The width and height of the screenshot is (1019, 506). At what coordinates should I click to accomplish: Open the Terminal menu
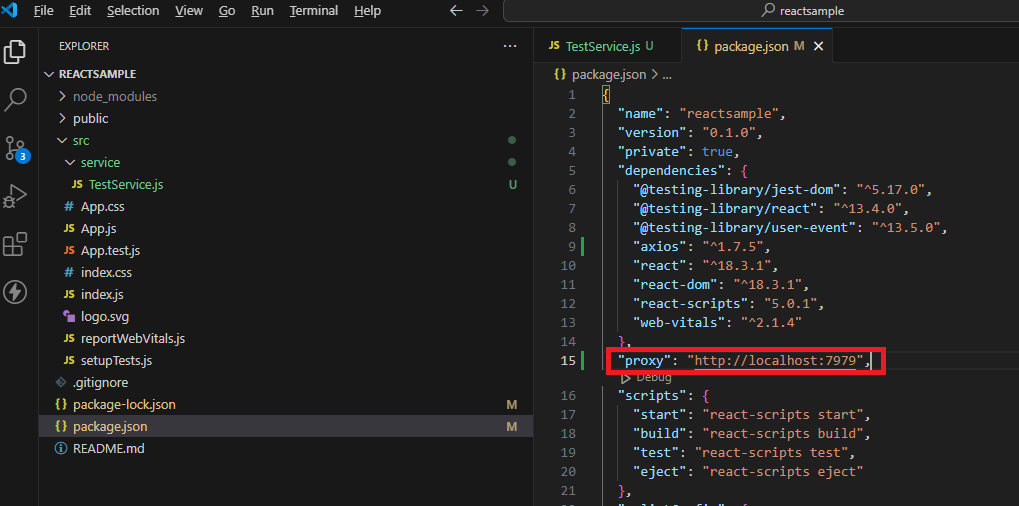click(x=313, y=11)
